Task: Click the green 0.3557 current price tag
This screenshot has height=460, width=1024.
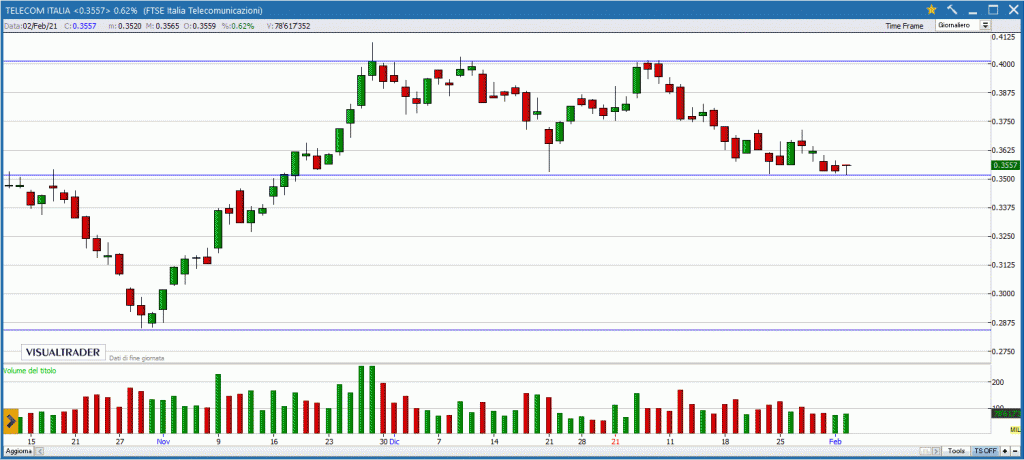Action: (x=1006, y=165)
